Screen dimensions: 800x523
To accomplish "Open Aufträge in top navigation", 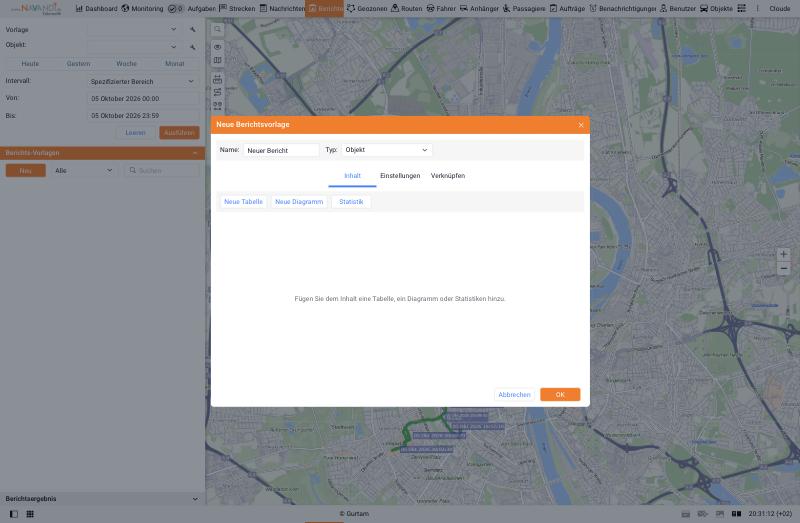I will point(567,9).
